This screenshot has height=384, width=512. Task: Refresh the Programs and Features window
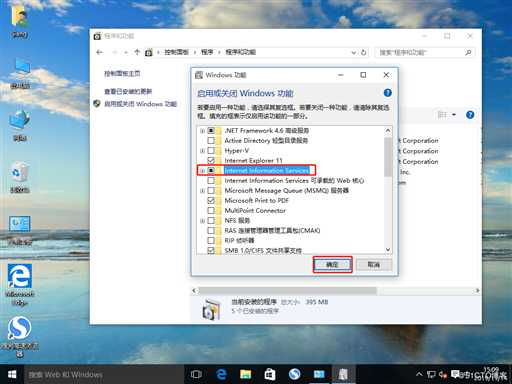tap(364, 52)
